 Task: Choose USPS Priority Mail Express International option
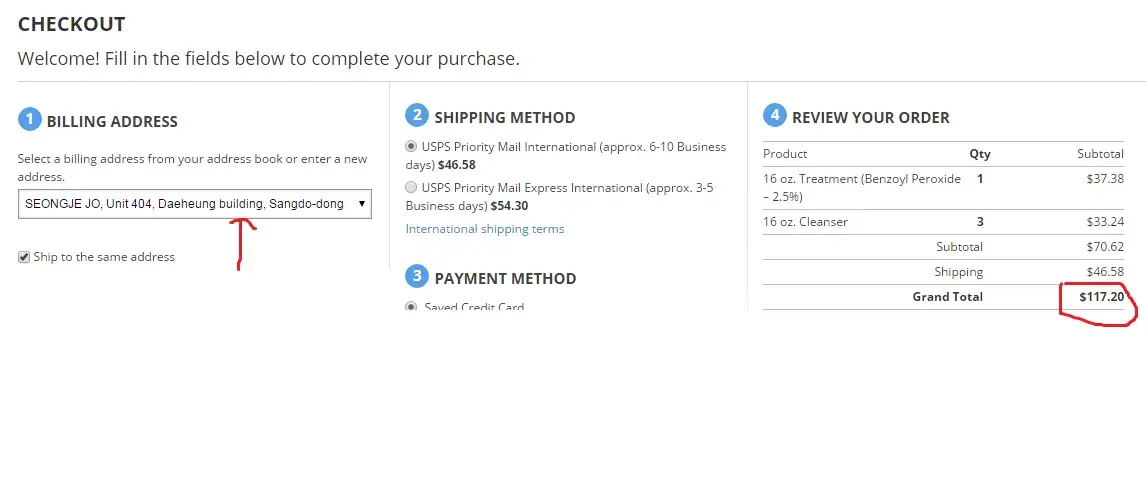tap(411, 187)
